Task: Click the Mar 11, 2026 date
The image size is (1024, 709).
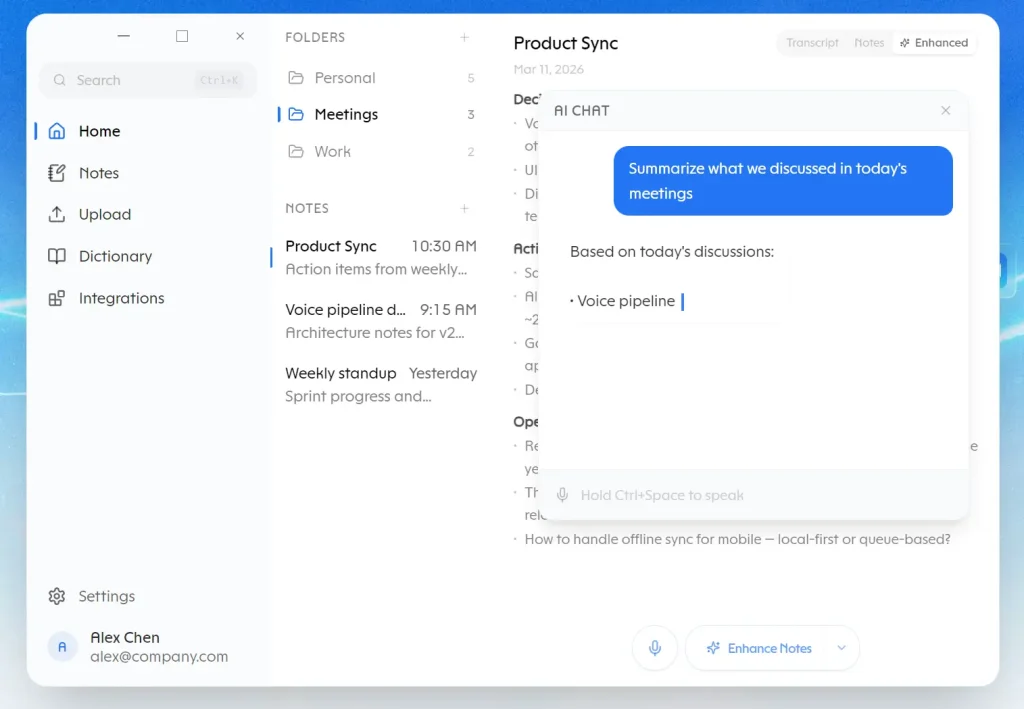Action: tap(549, 69)
